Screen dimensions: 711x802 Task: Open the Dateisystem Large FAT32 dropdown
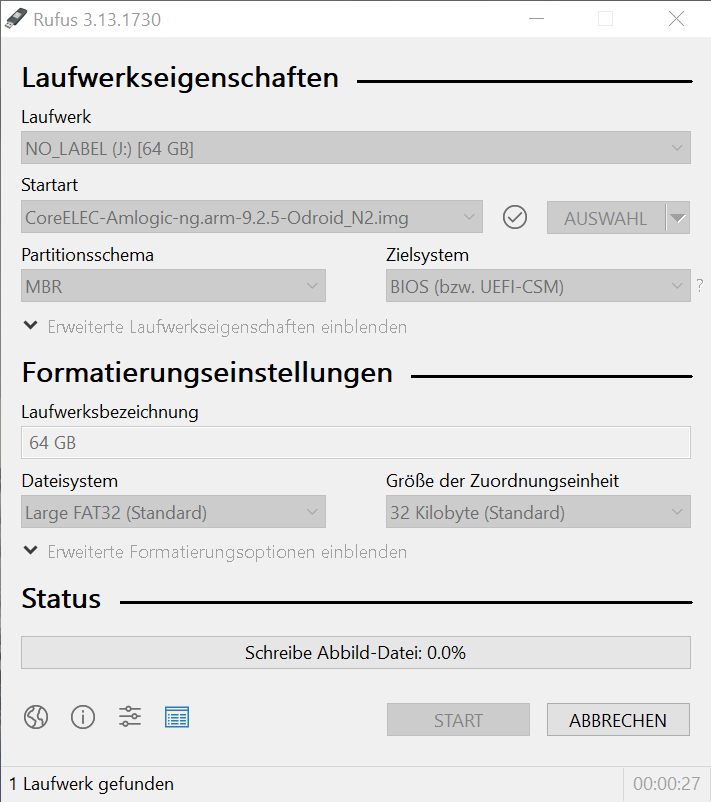tap(173, 511)
